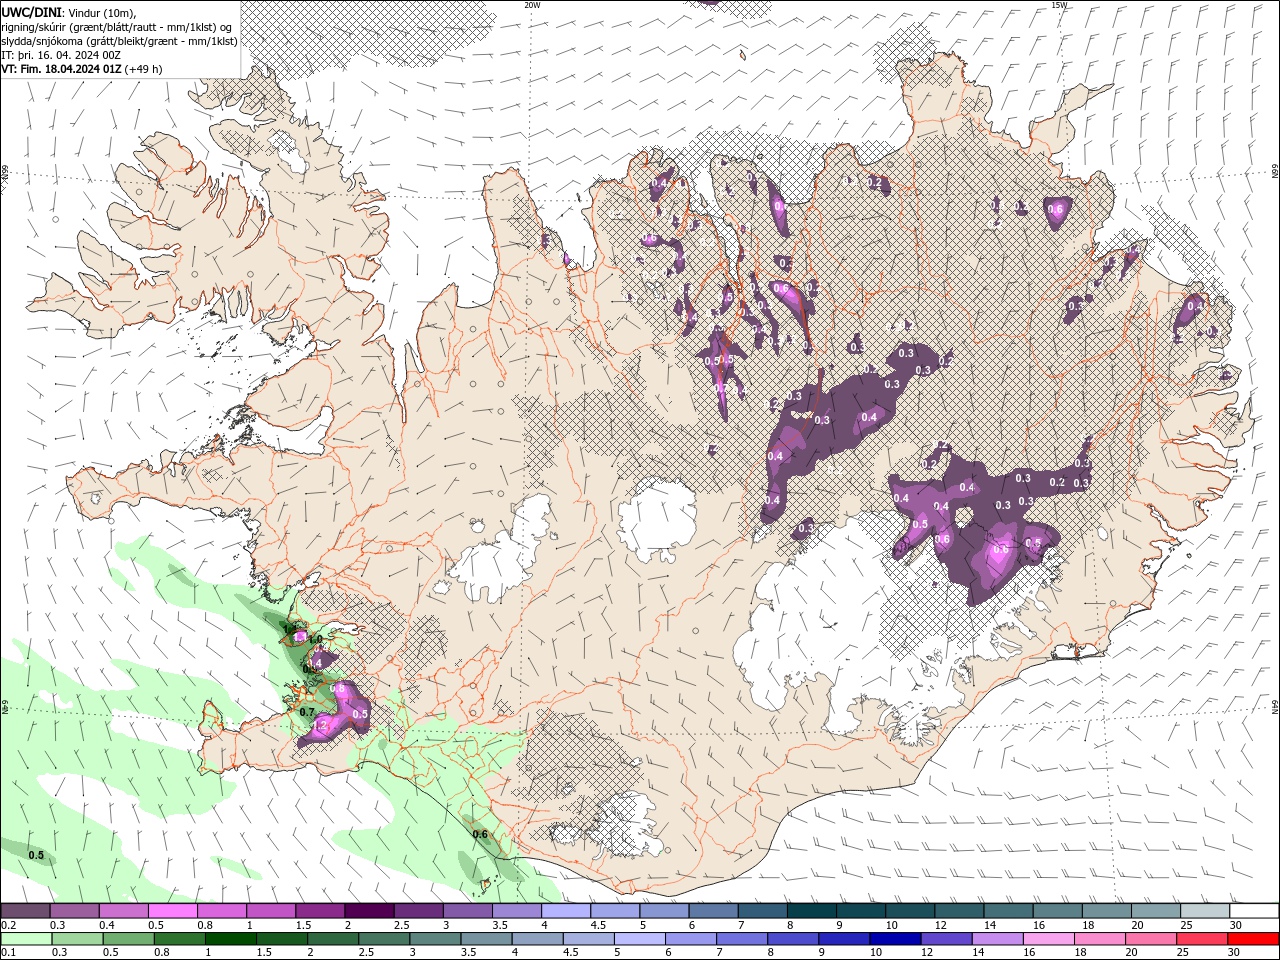Image resolution: width=1280 pixels, height=960 pixels.
Task: Click the snow legend swatch between 0.3 and 0.4
Action: pos(75,910)
